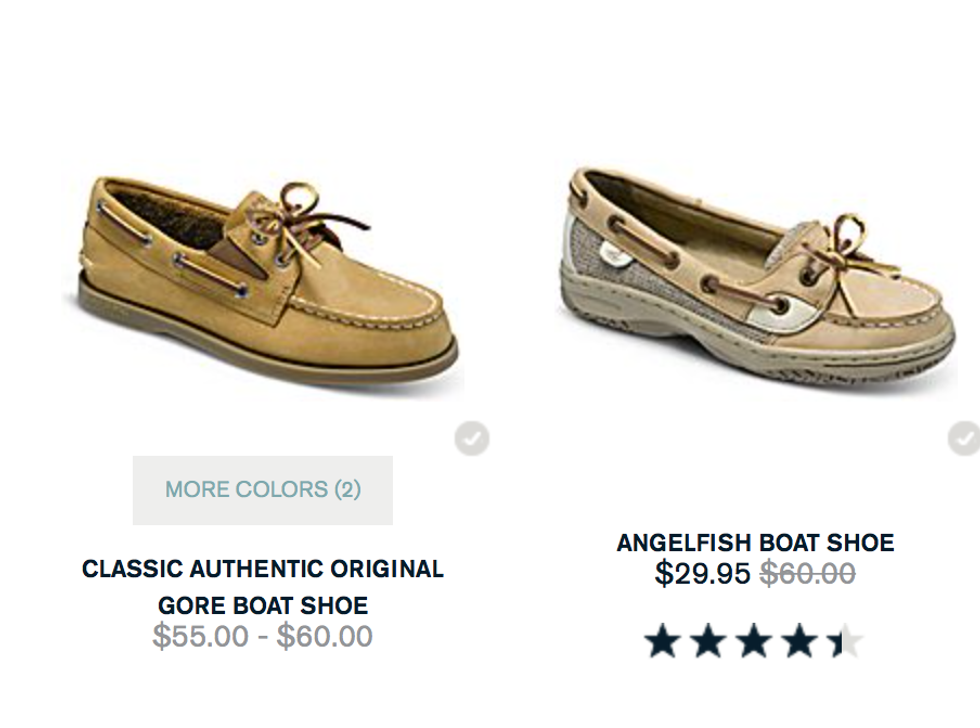Open the Classic Authentic Original Gore Boat Shoe title
The width and height of the screenshot is (980, 728).
263,587
